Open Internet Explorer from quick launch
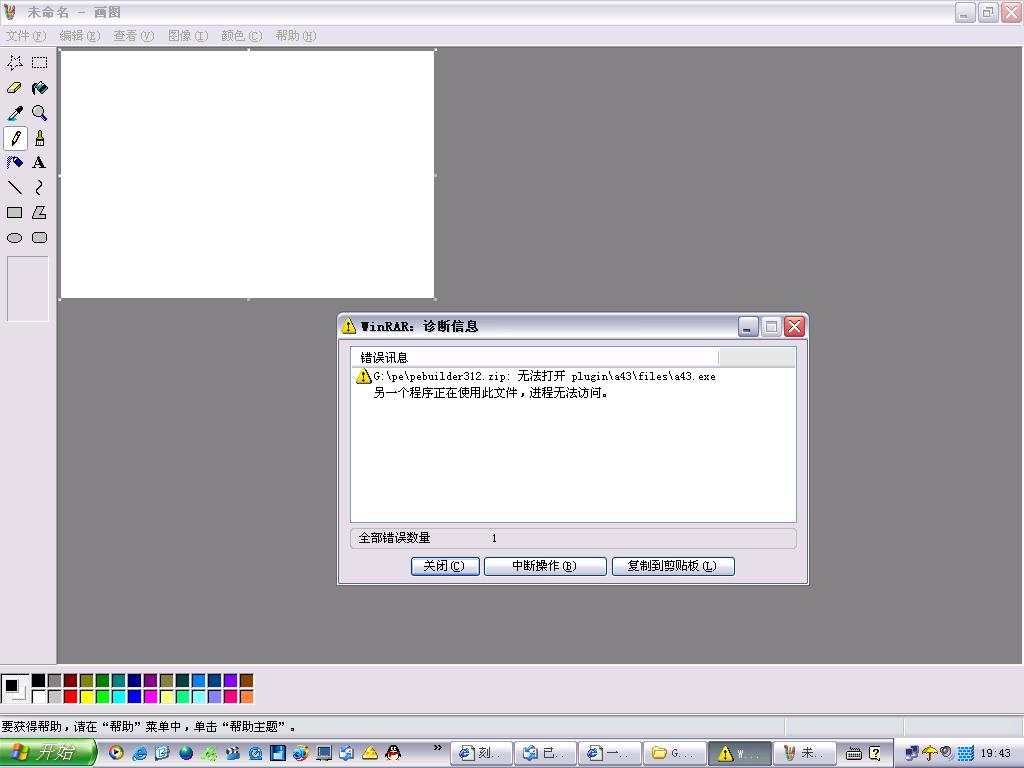Image resolution: width=1024 pixels, height=768 pixels. pos(140,753)
